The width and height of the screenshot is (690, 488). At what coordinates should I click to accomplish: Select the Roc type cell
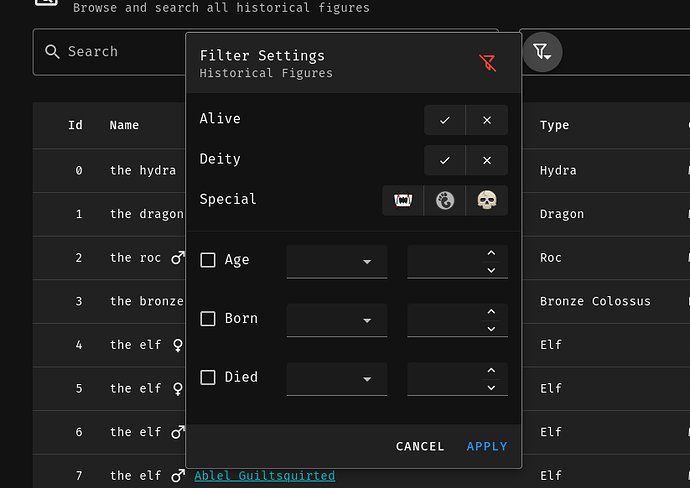(x=551, y=257)
